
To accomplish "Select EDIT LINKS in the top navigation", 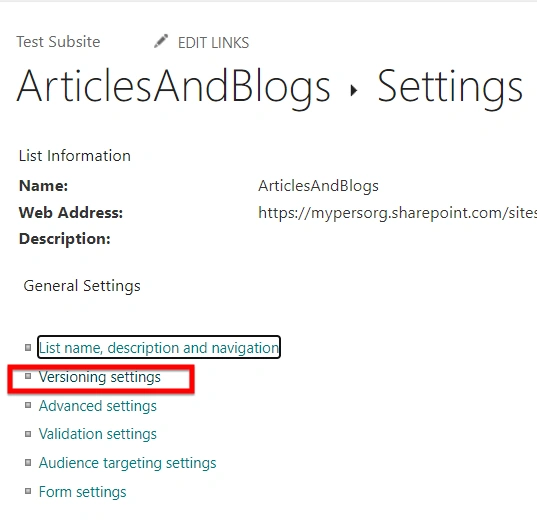I will (213, 43).
